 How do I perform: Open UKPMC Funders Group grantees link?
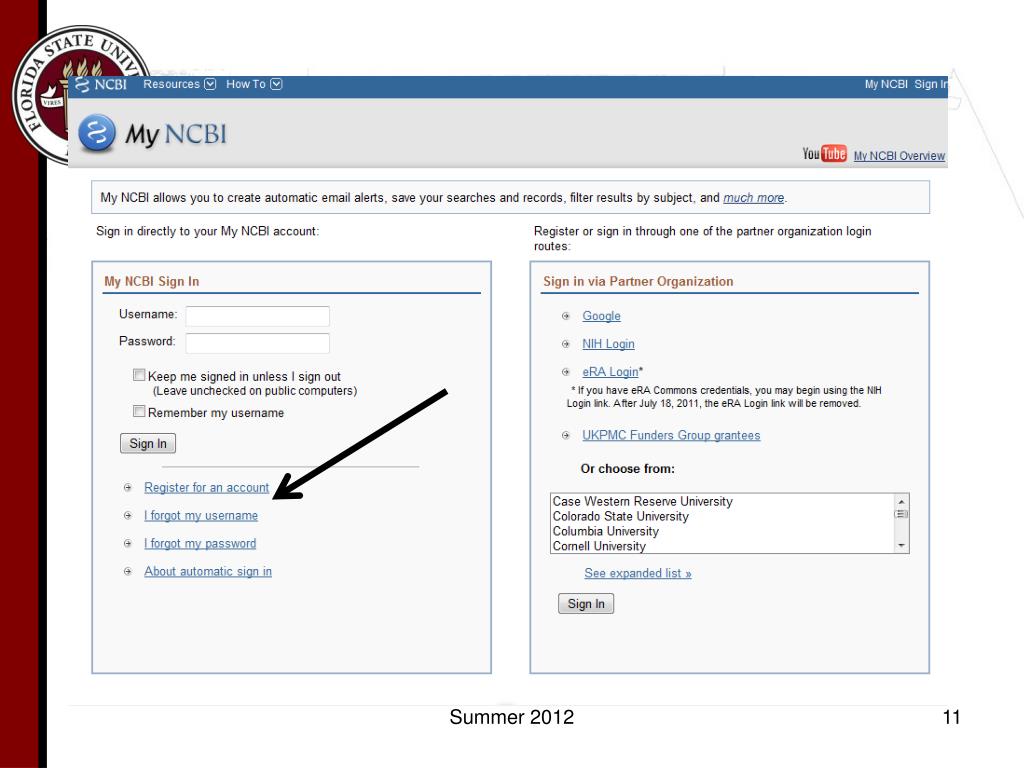671,436
